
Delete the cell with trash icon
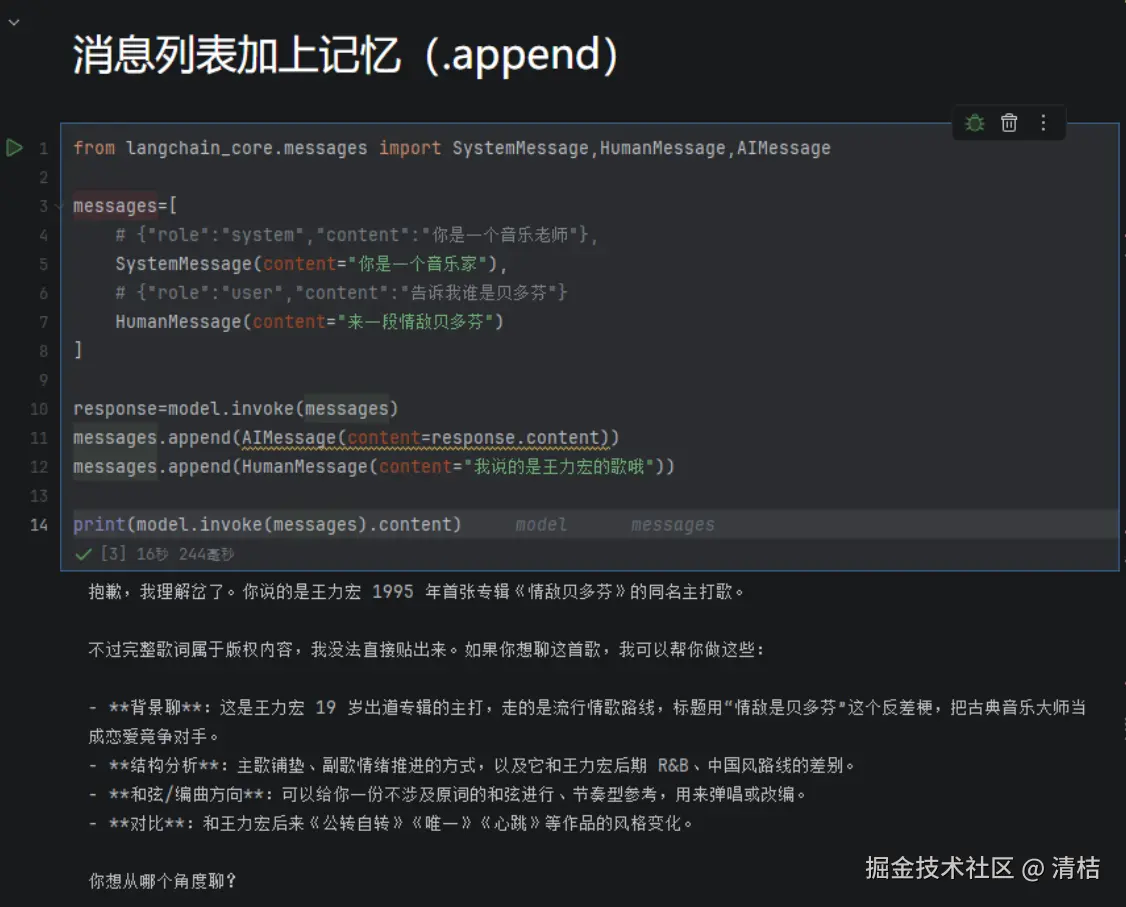pyautogui.click(x=1009, y=123)
